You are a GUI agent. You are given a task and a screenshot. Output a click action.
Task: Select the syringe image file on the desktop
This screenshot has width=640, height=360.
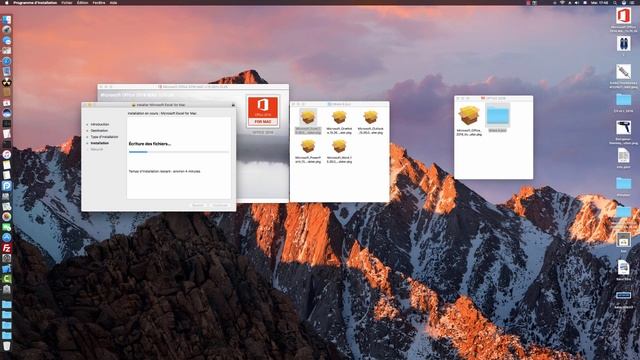click(x=623, y=72)
